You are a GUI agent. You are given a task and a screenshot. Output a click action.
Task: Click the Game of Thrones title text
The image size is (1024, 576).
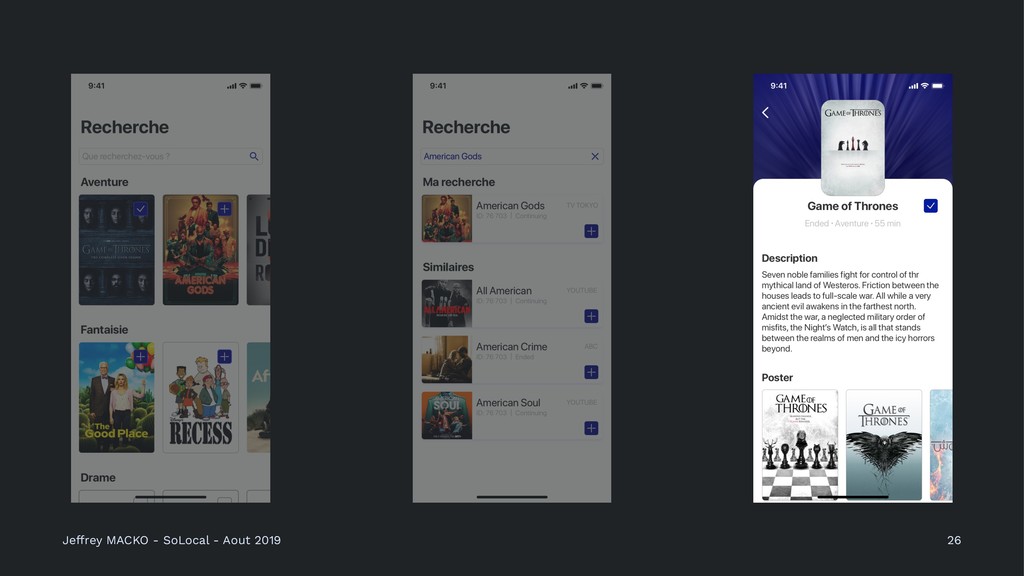[852, 206]
